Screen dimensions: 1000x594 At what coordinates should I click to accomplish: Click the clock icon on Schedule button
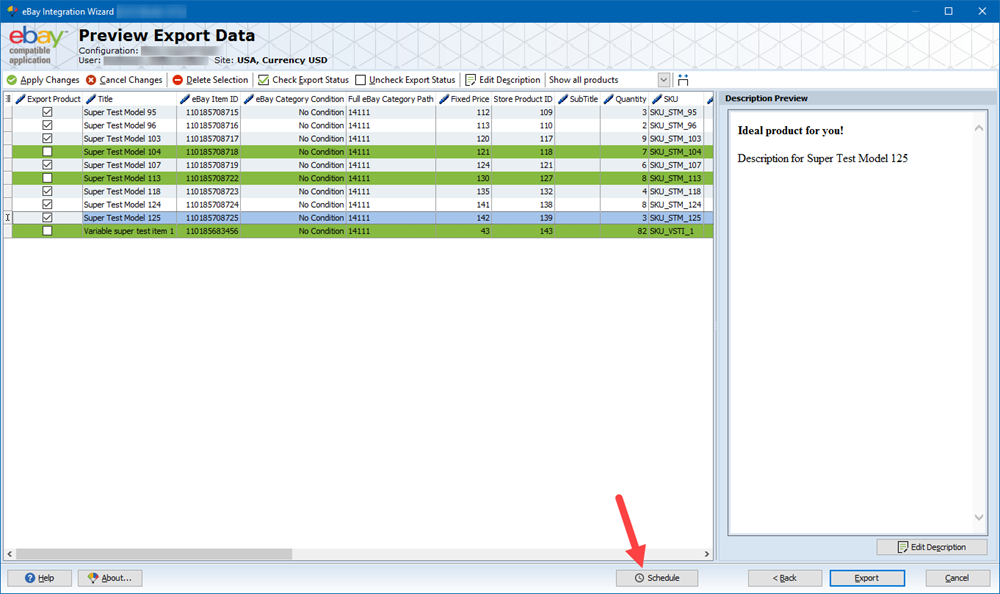pos(639,578)
